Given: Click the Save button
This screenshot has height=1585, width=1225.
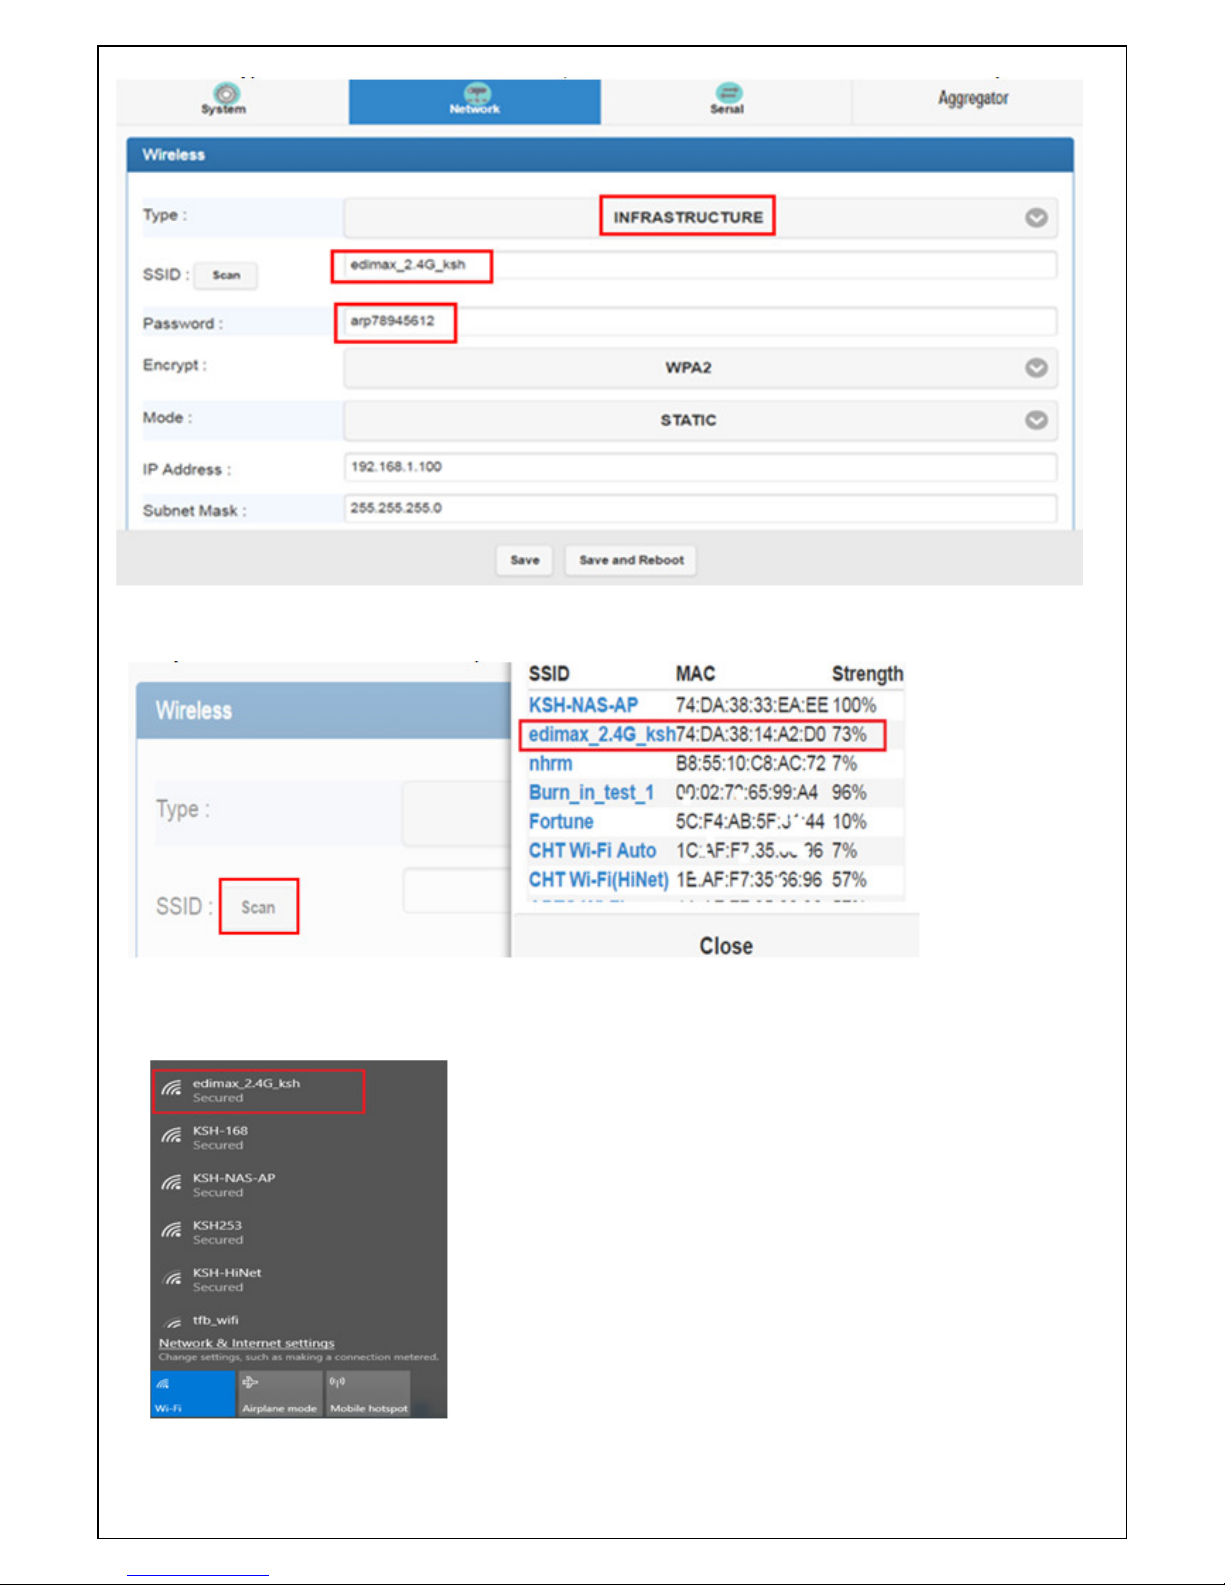Looking at the screenshot, I should point(525,560).
